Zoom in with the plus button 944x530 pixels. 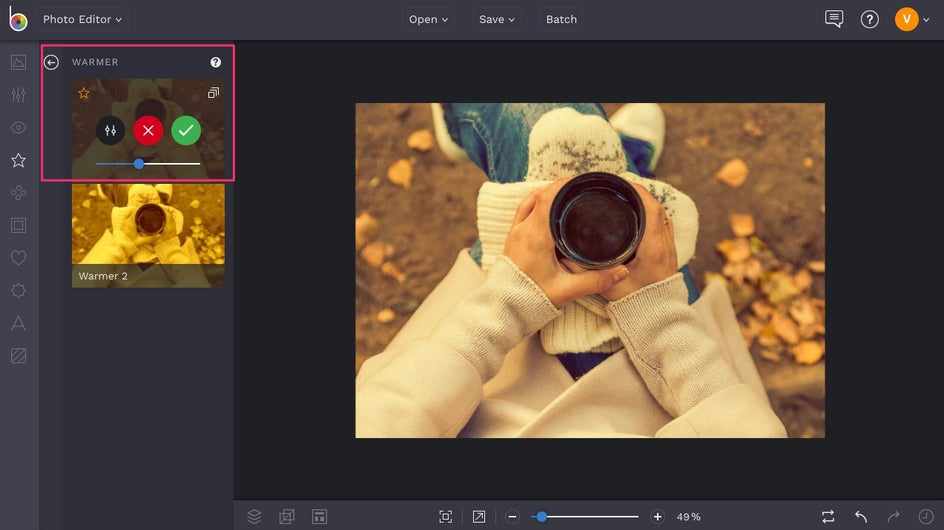(x=657, y=517)
